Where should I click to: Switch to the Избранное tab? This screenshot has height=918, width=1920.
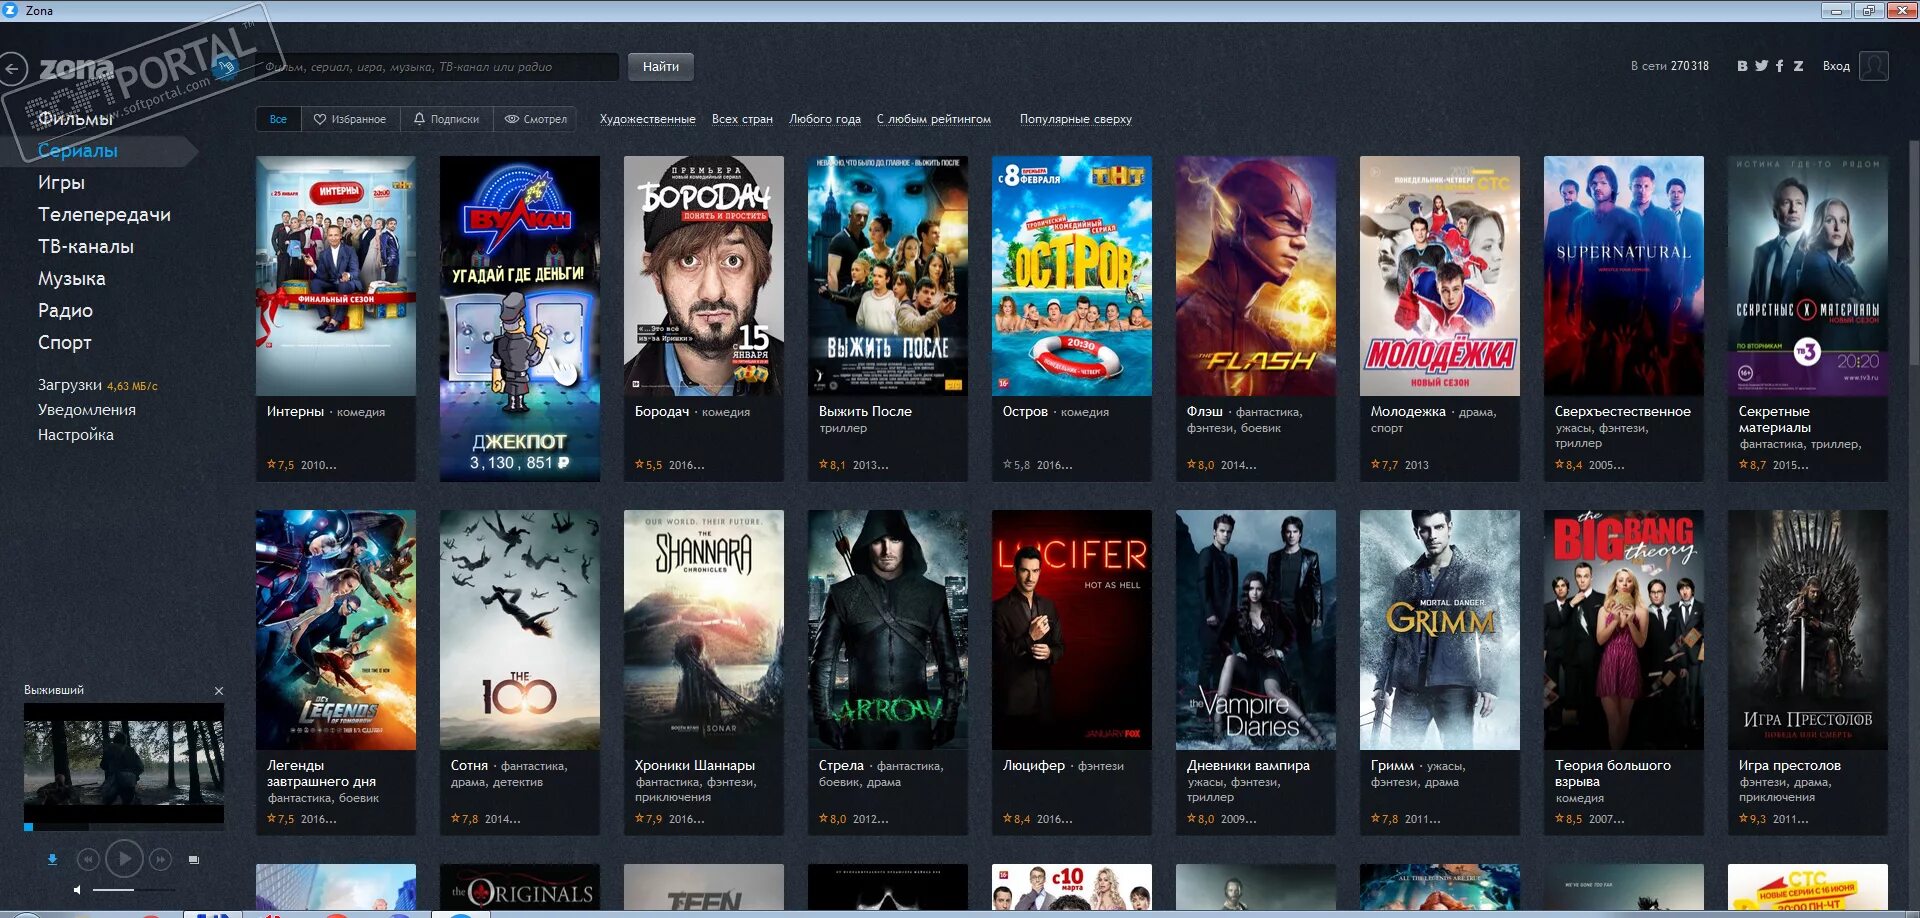pyautogui.click(x=350, y=119)
